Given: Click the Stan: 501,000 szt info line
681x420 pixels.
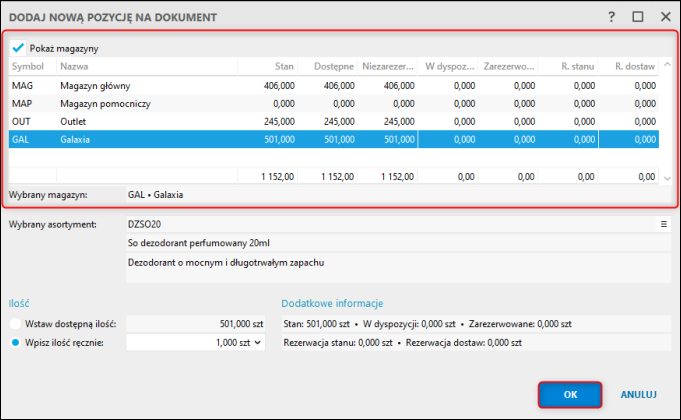Looking at the screenshot, I should point(476,324).
